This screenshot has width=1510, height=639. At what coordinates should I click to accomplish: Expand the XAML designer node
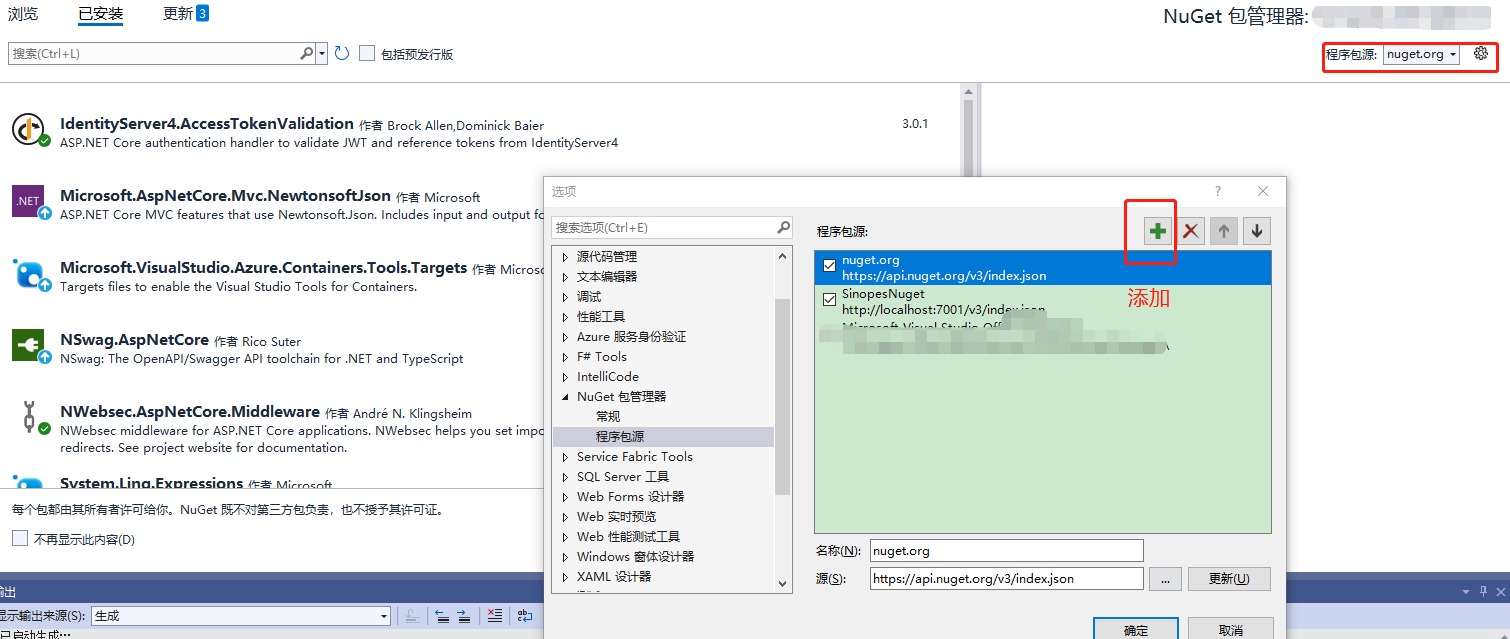point(565,577)
